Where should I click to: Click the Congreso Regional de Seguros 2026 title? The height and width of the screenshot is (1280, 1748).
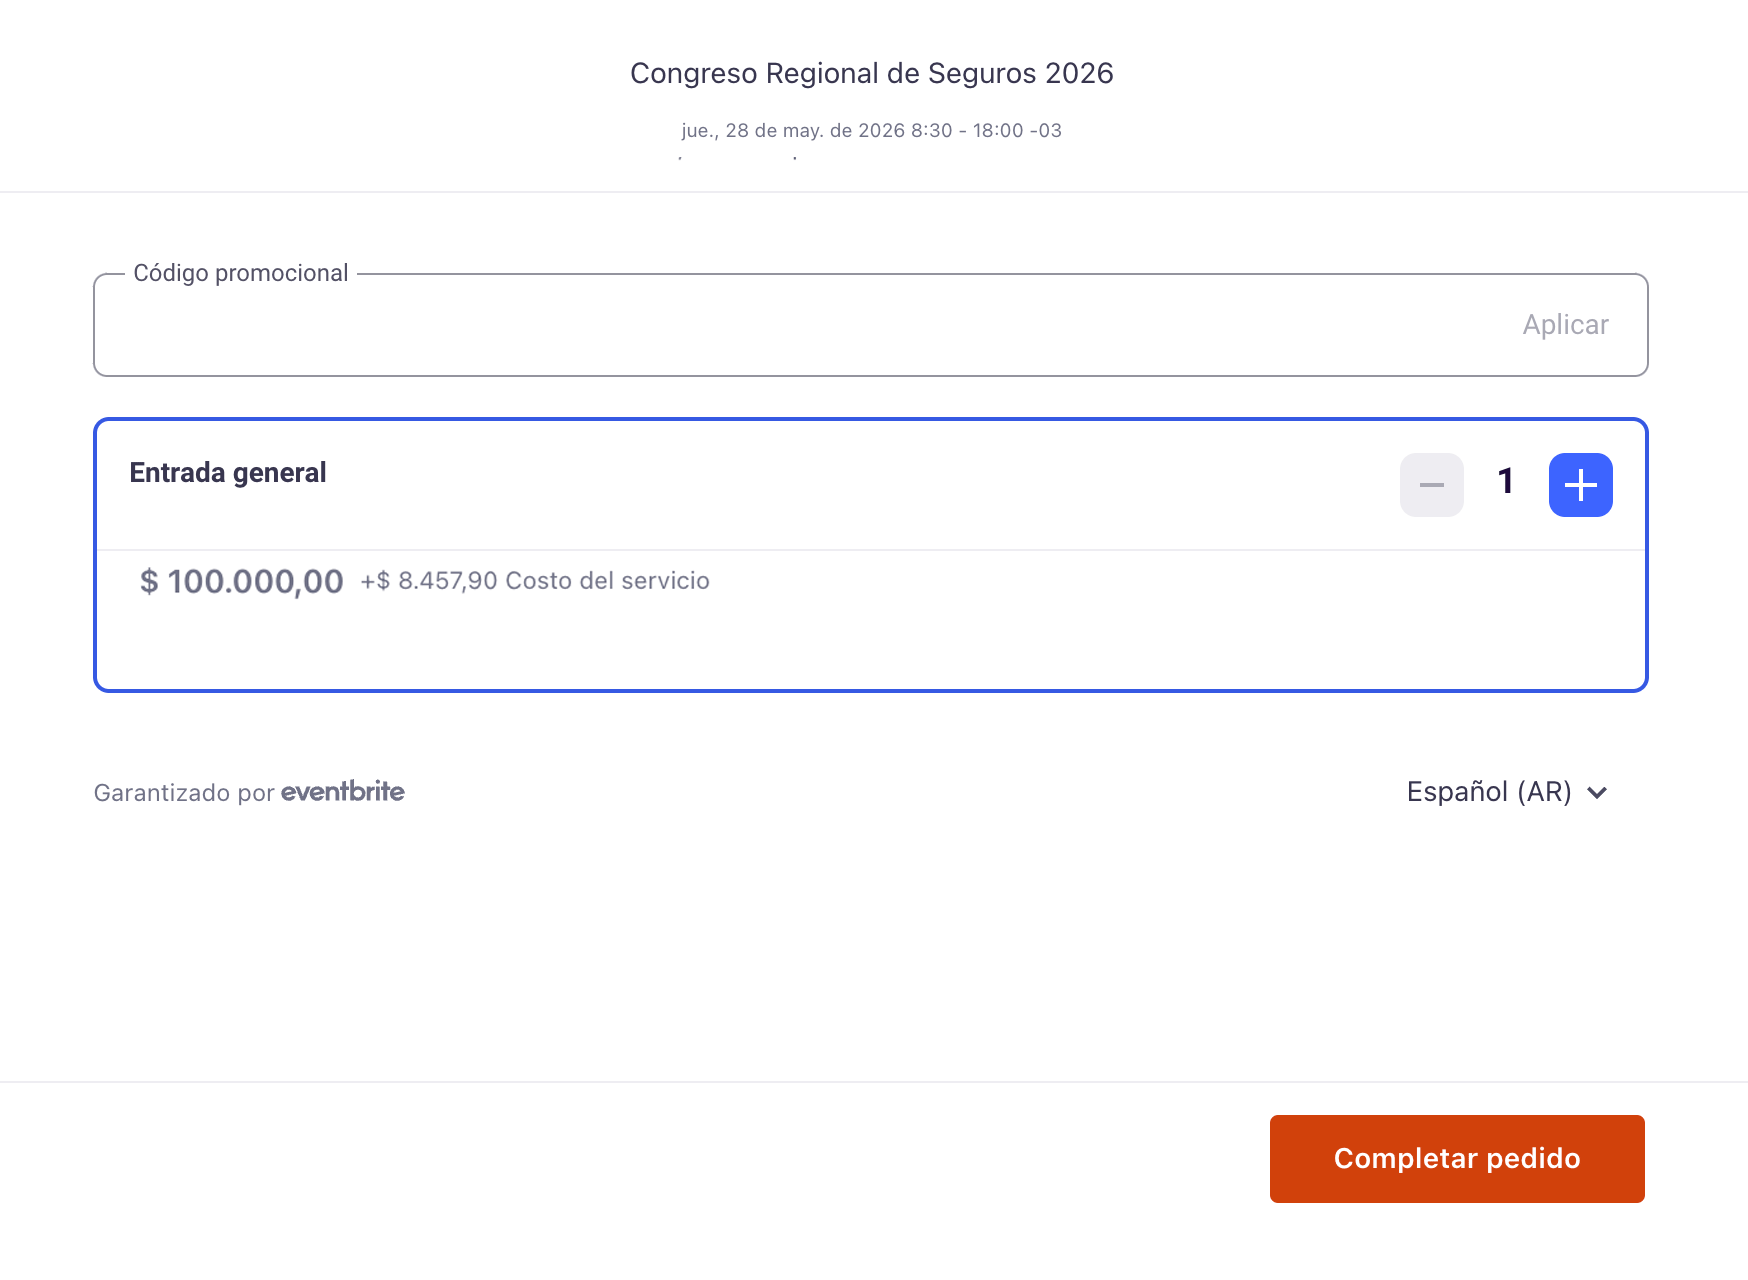click(x=871, y=73)
